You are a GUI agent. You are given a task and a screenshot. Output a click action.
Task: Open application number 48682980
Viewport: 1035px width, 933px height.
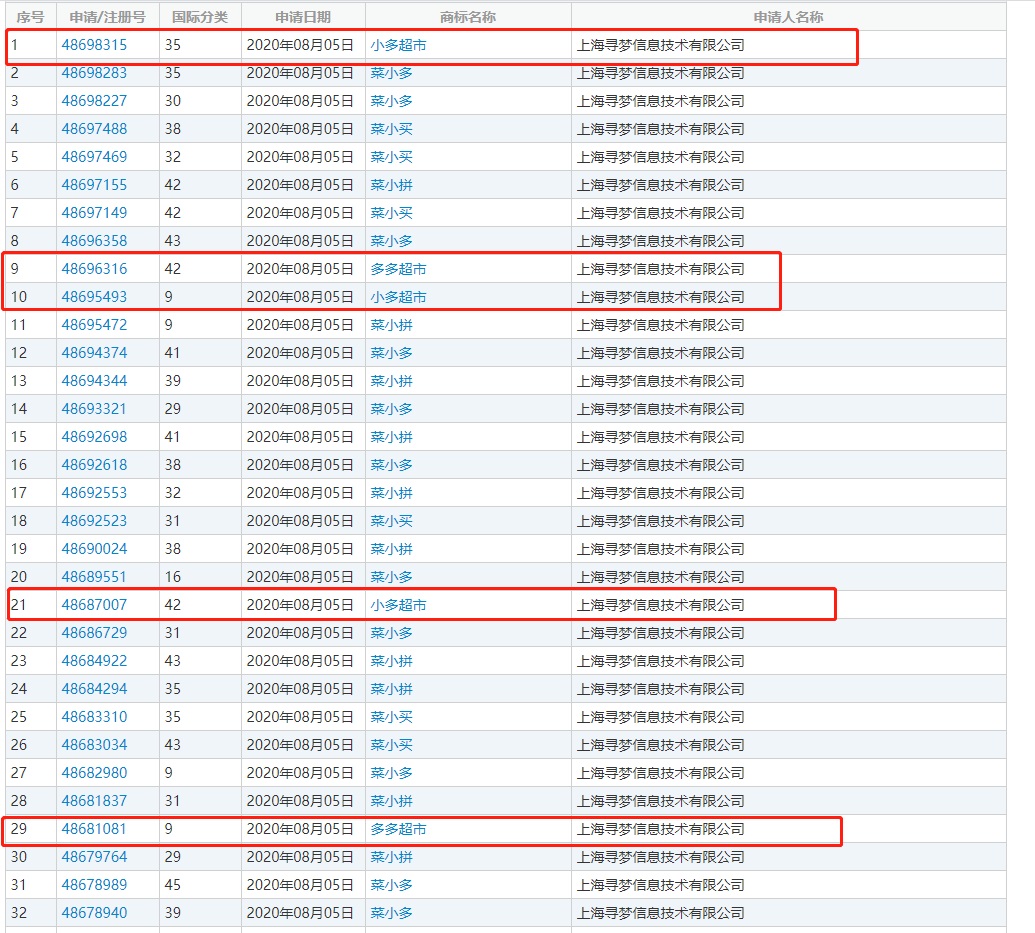(94, 773)
